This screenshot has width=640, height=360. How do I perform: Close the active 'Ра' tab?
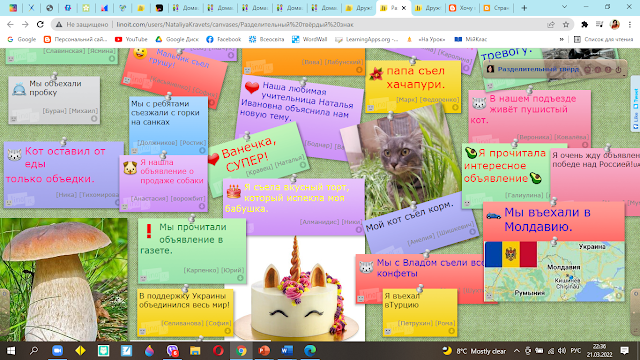(x=404, y=8)
